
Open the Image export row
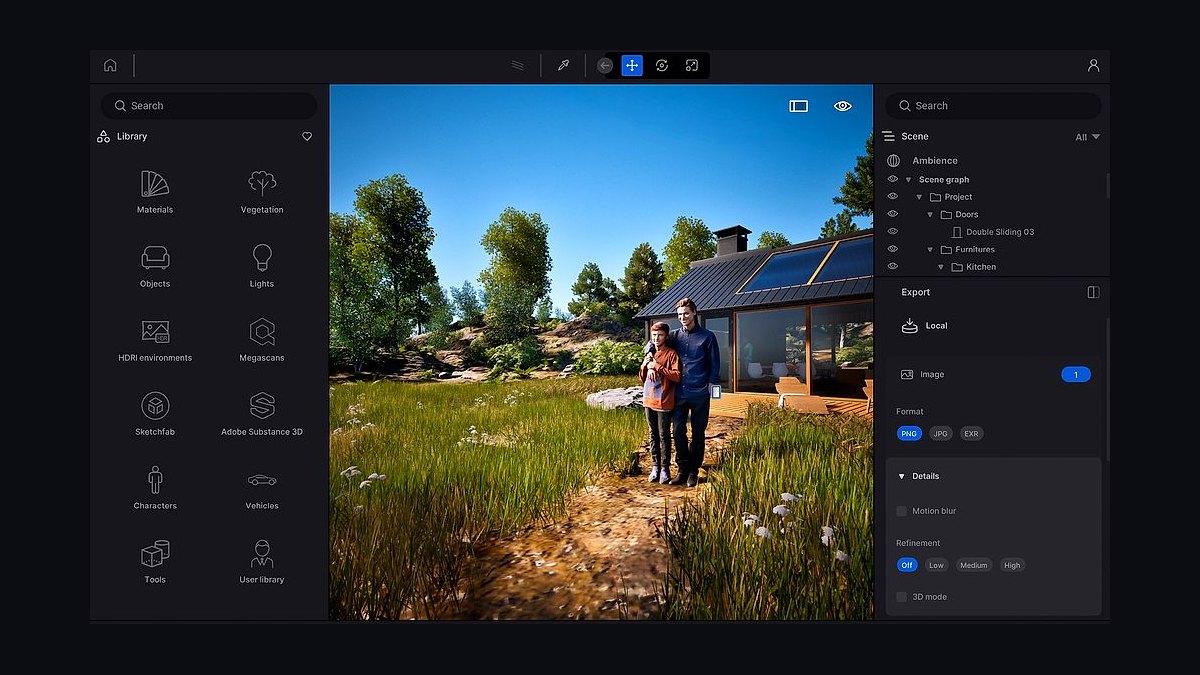(995, 374)
